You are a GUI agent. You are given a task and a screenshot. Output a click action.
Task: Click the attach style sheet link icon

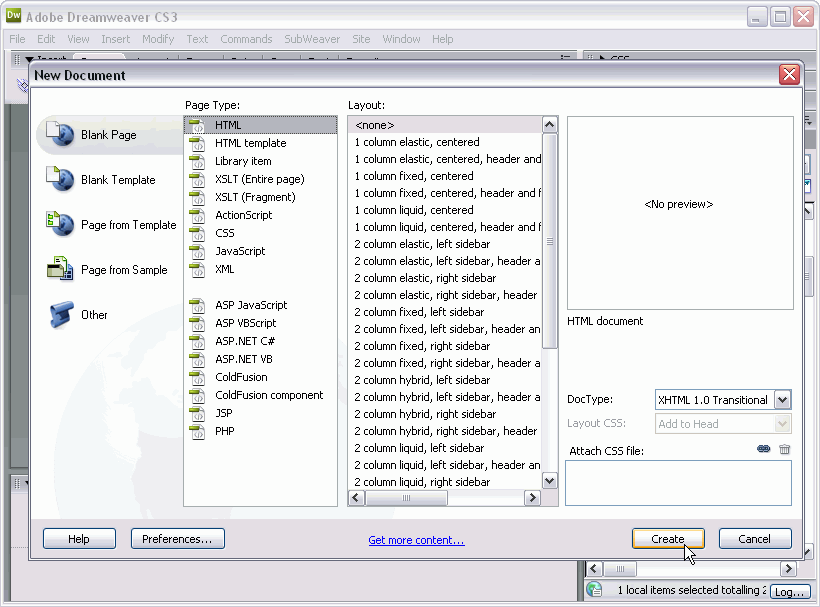click(x=764, y=449)
